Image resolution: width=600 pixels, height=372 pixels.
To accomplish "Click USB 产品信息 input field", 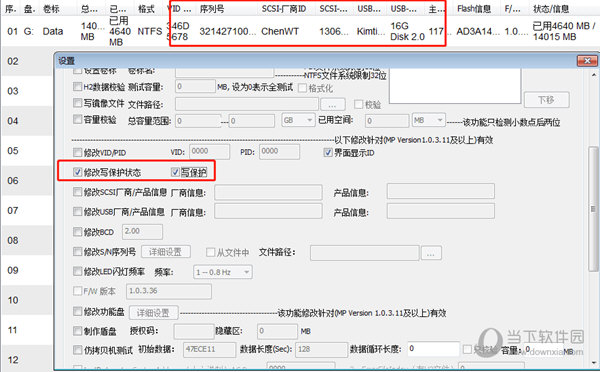I will click(x=440, y=211).
